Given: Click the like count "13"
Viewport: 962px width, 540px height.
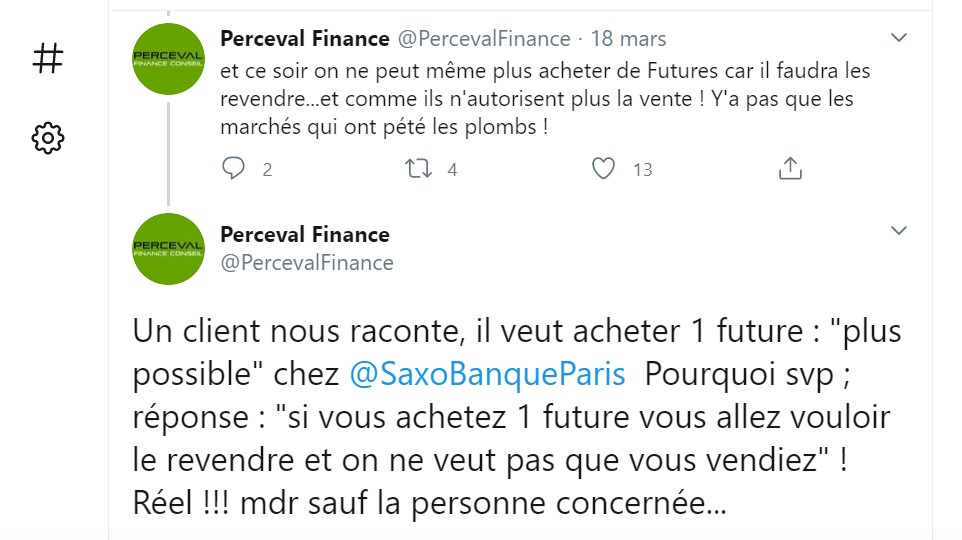Looking at the screenshot, I should tap(642, 170).
